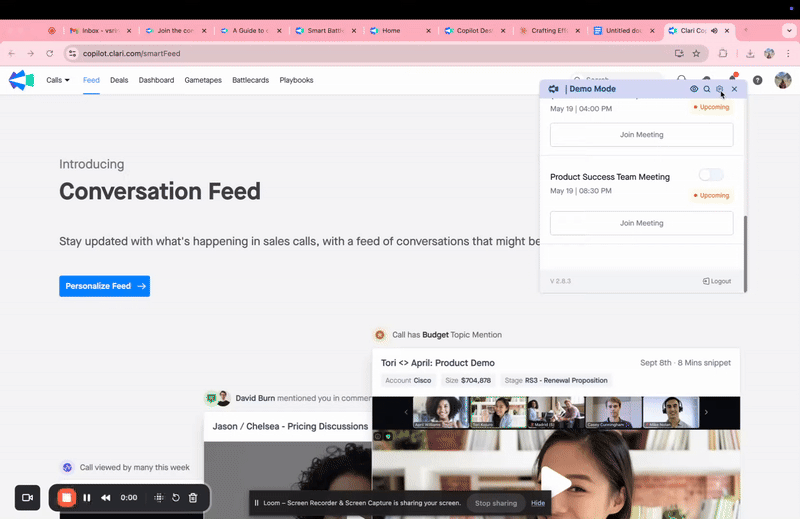Click the Personalize Feed button

[105, 286]
